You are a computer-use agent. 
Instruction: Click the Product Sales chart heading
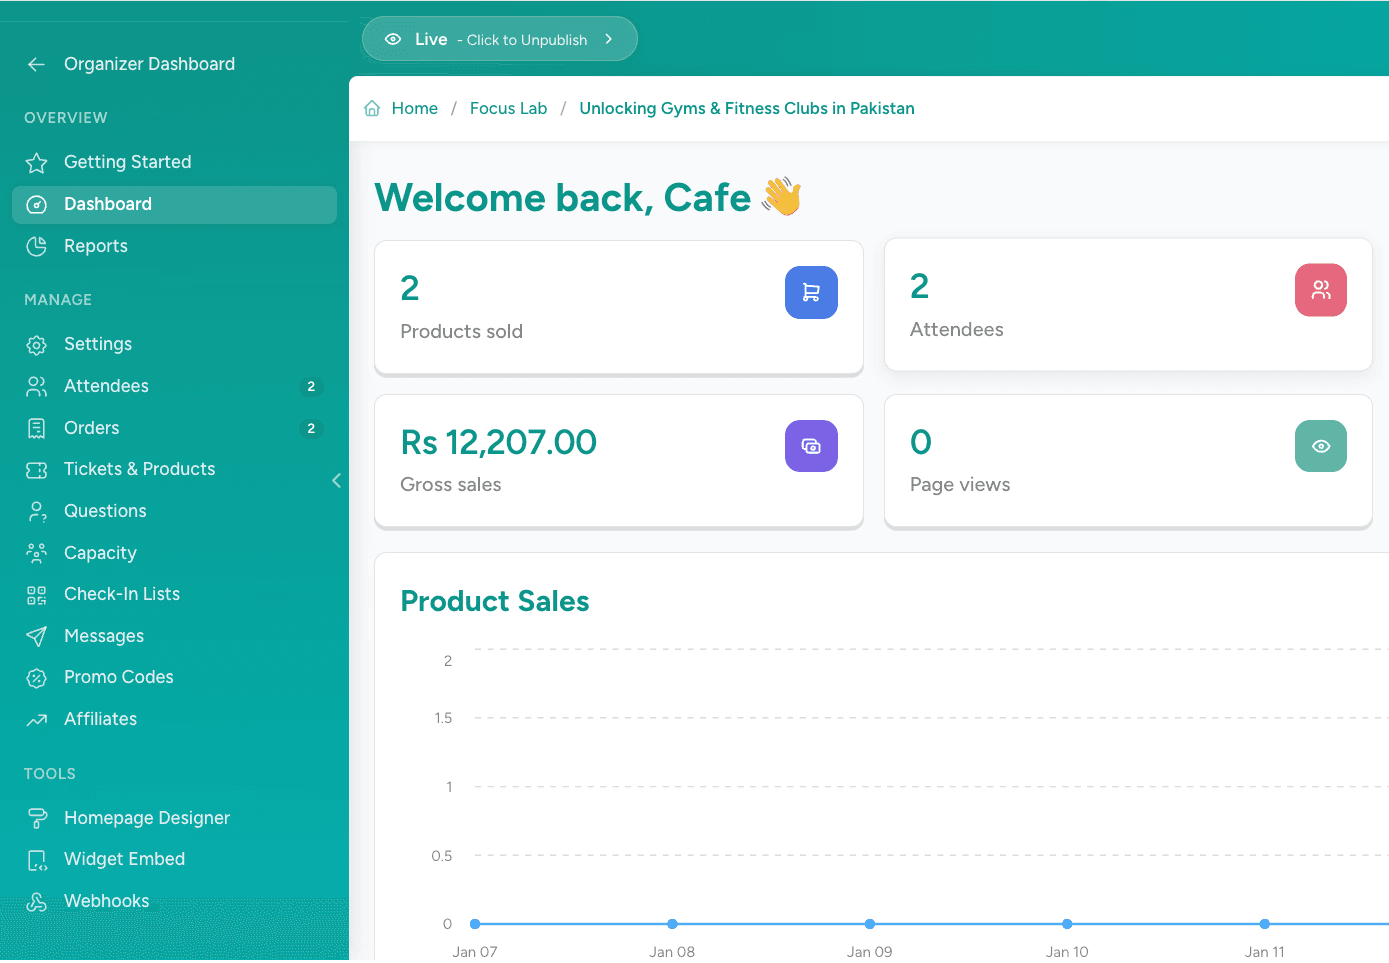(x=495, y=601)
